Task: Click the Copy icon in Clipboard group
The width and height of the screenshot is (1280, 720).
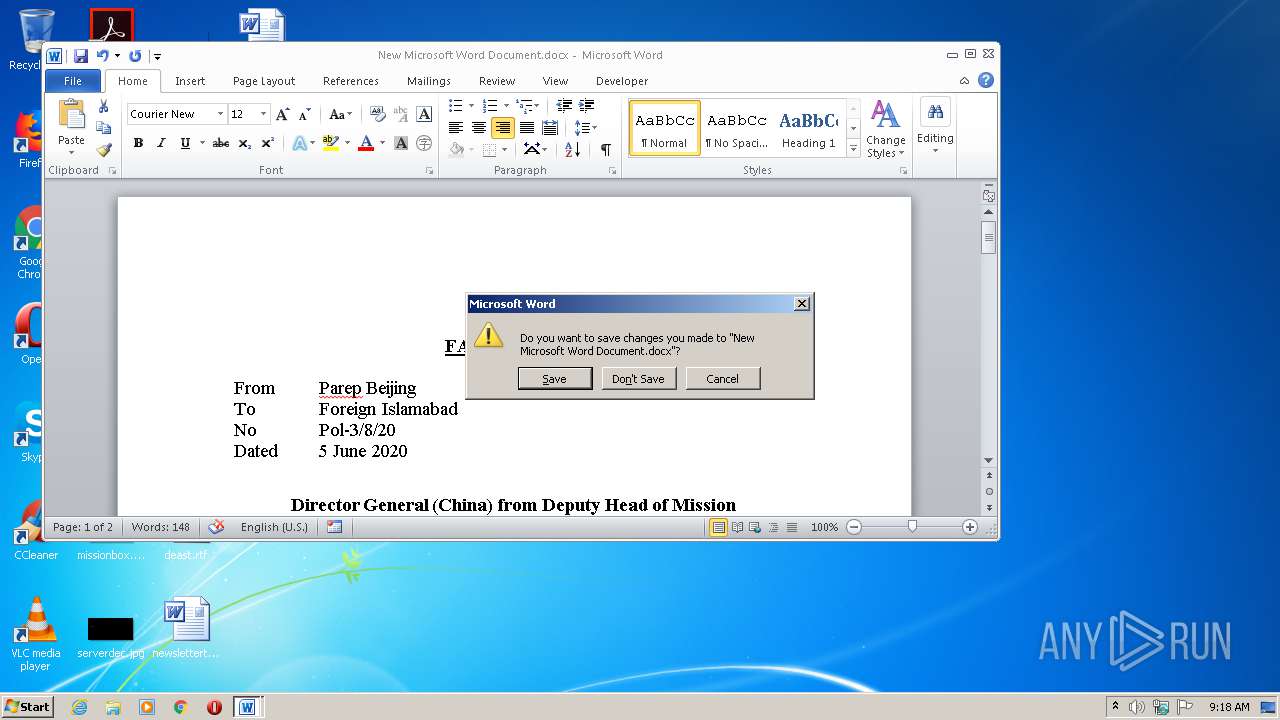Action: (x=103, y=128)
